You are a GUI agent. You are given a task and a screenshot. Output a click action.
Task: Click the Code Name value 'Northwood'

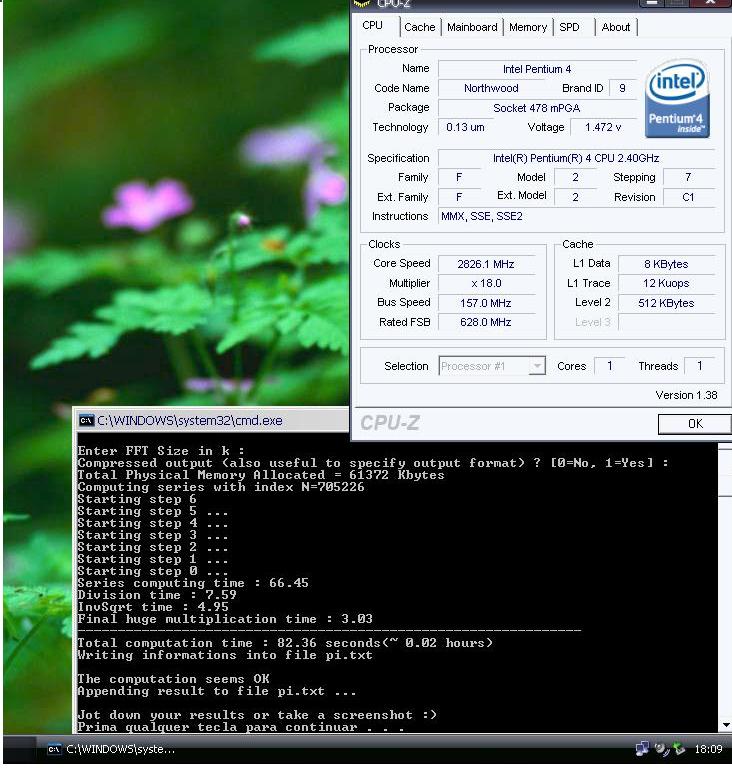(491, 88)
